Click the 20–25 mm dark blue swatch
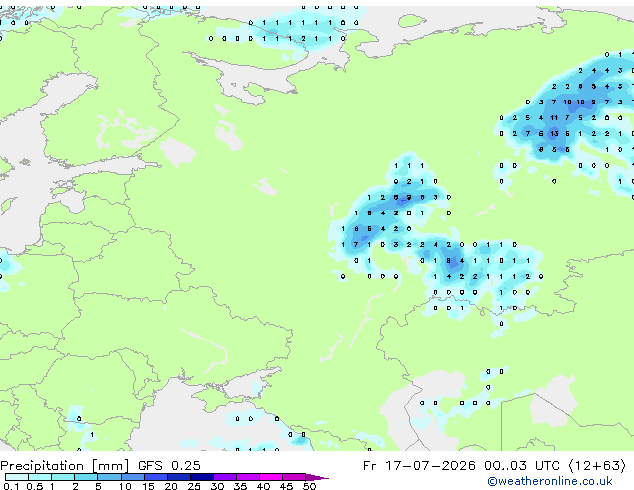Viewport: 634px width, 490px height. pos(178,477)
